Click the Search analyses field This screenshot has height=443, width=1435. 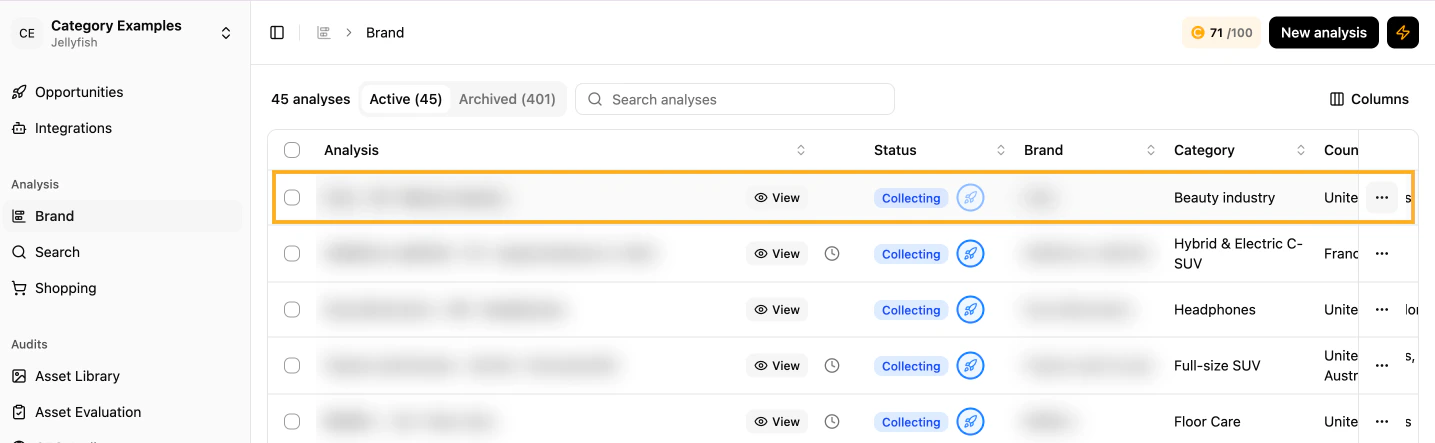click(735, 99)
